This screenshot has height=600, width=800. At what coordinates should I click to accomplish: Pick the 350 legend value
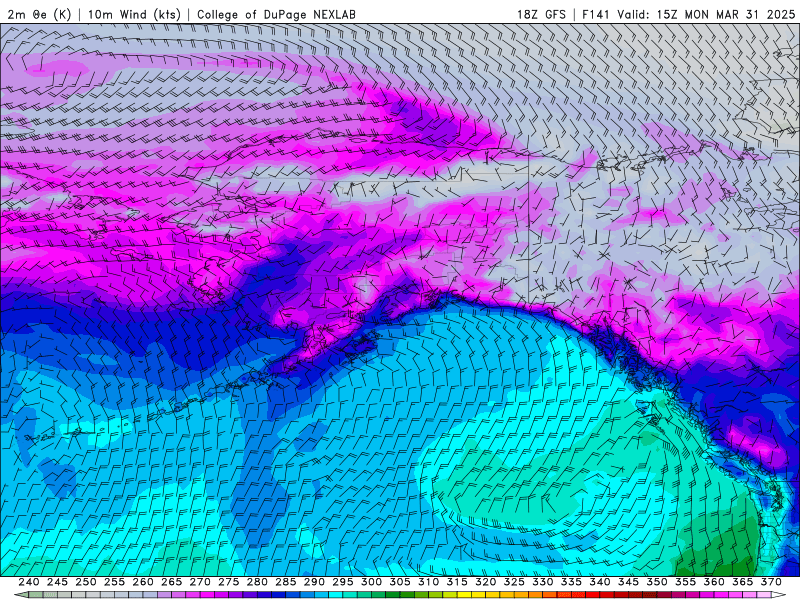(x=657, y=582)
